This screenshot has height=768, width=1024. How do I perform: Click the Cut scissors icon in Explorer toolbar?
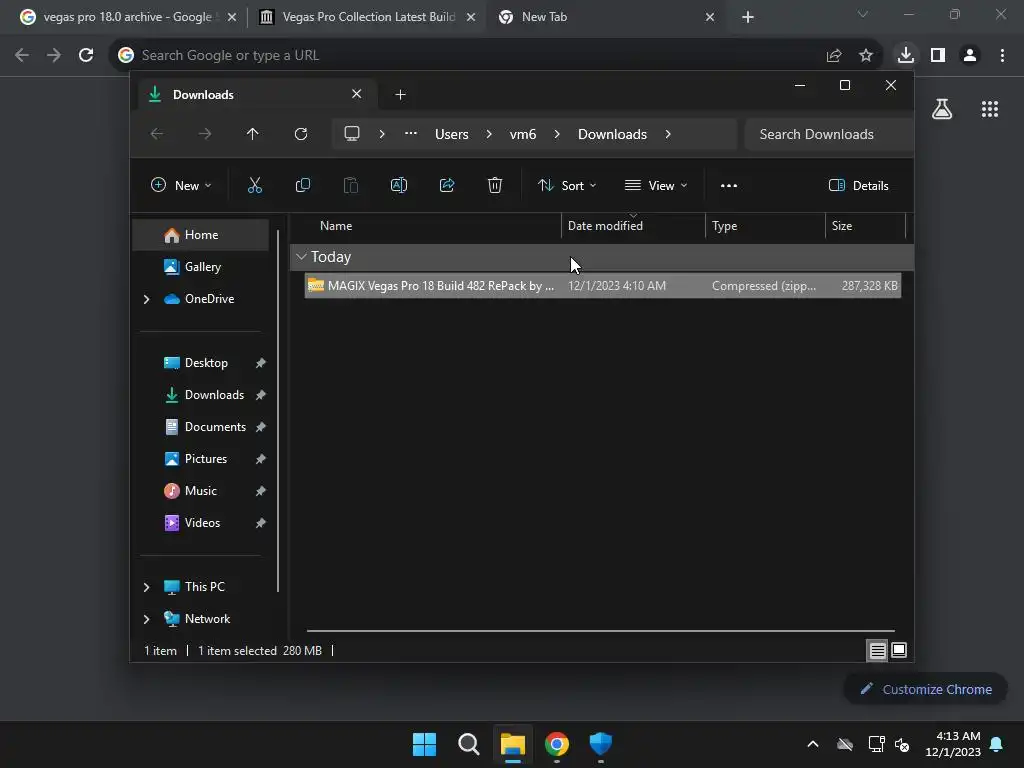(x=255, y=185)
